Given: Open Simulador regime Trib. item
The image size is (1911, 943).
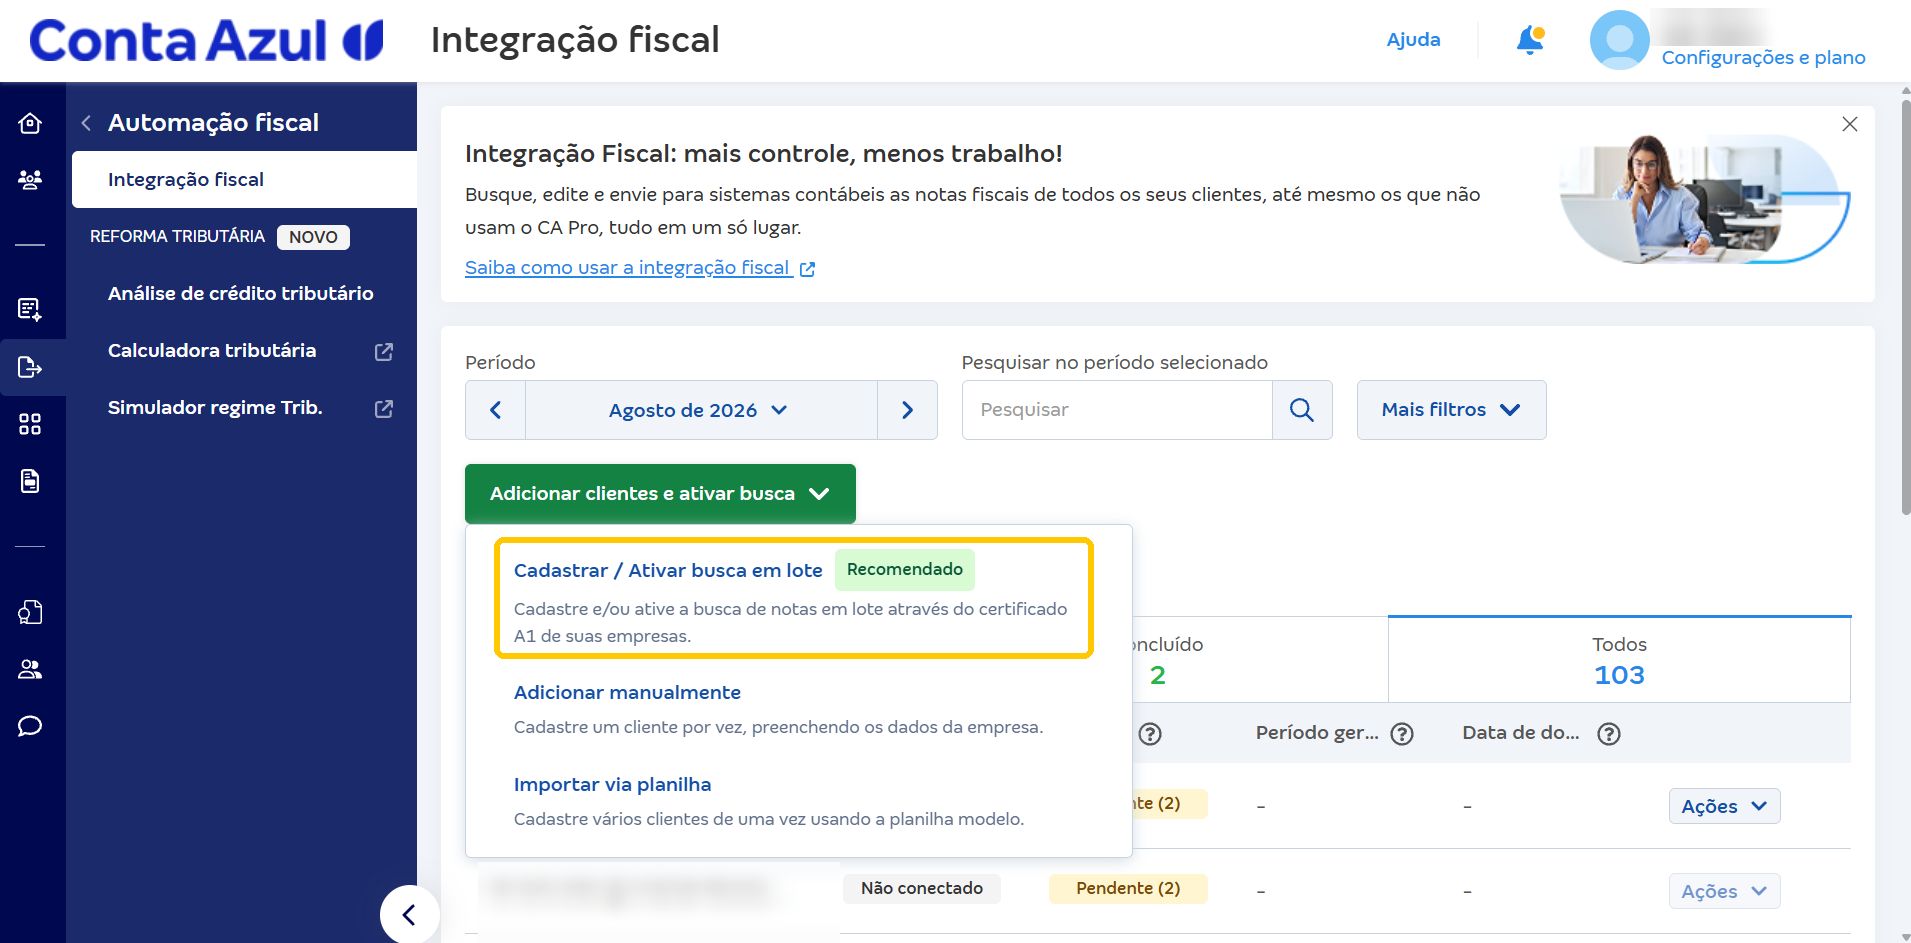Looking at the screenshot, I should click(x=215, y=408).
